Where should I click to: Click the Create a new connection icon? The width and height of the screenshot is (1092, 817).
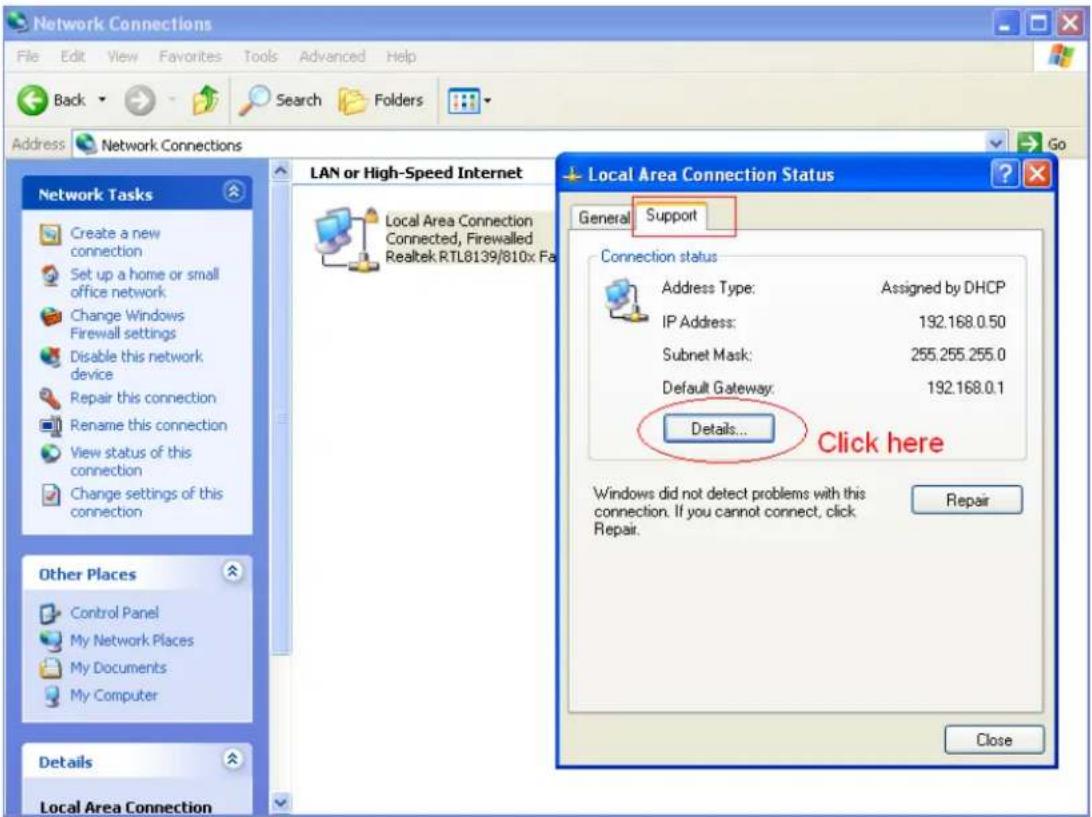[50, 235]
